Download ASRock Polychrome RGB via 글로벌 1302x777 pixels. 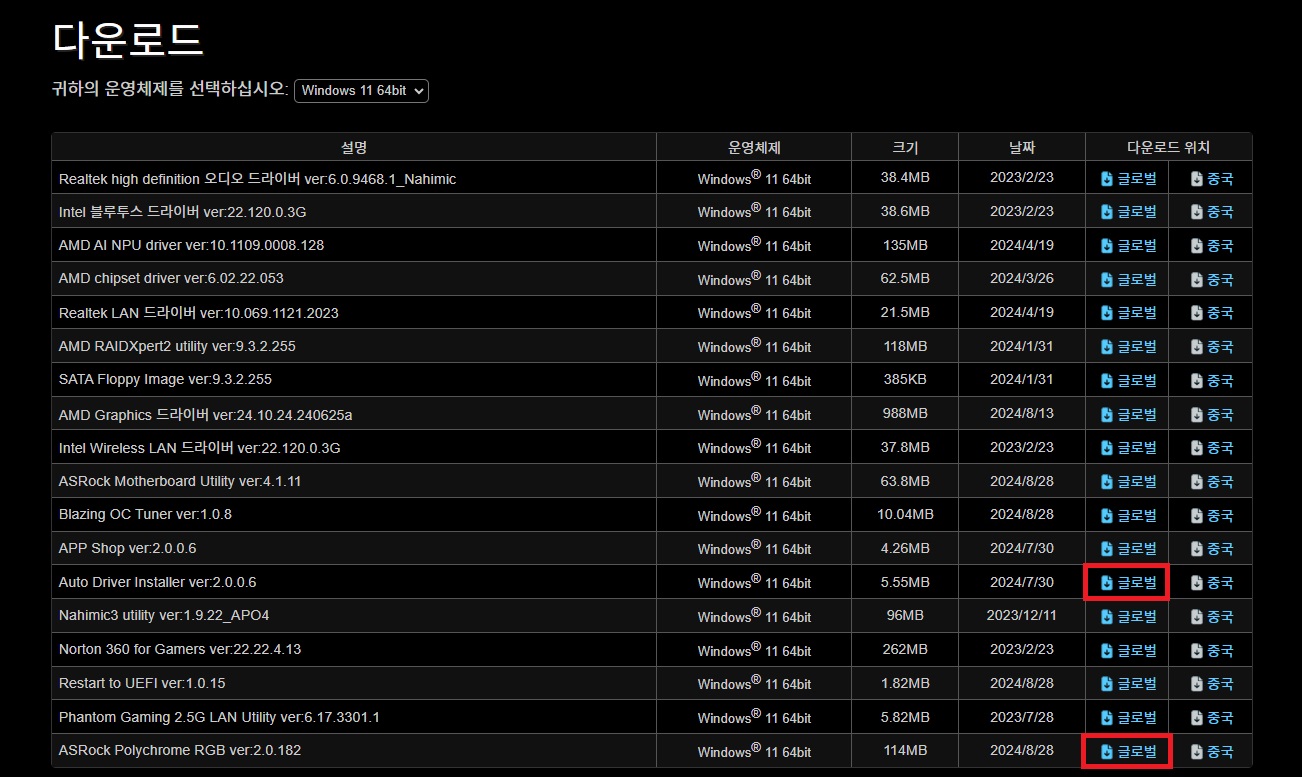click(1127, 751)
